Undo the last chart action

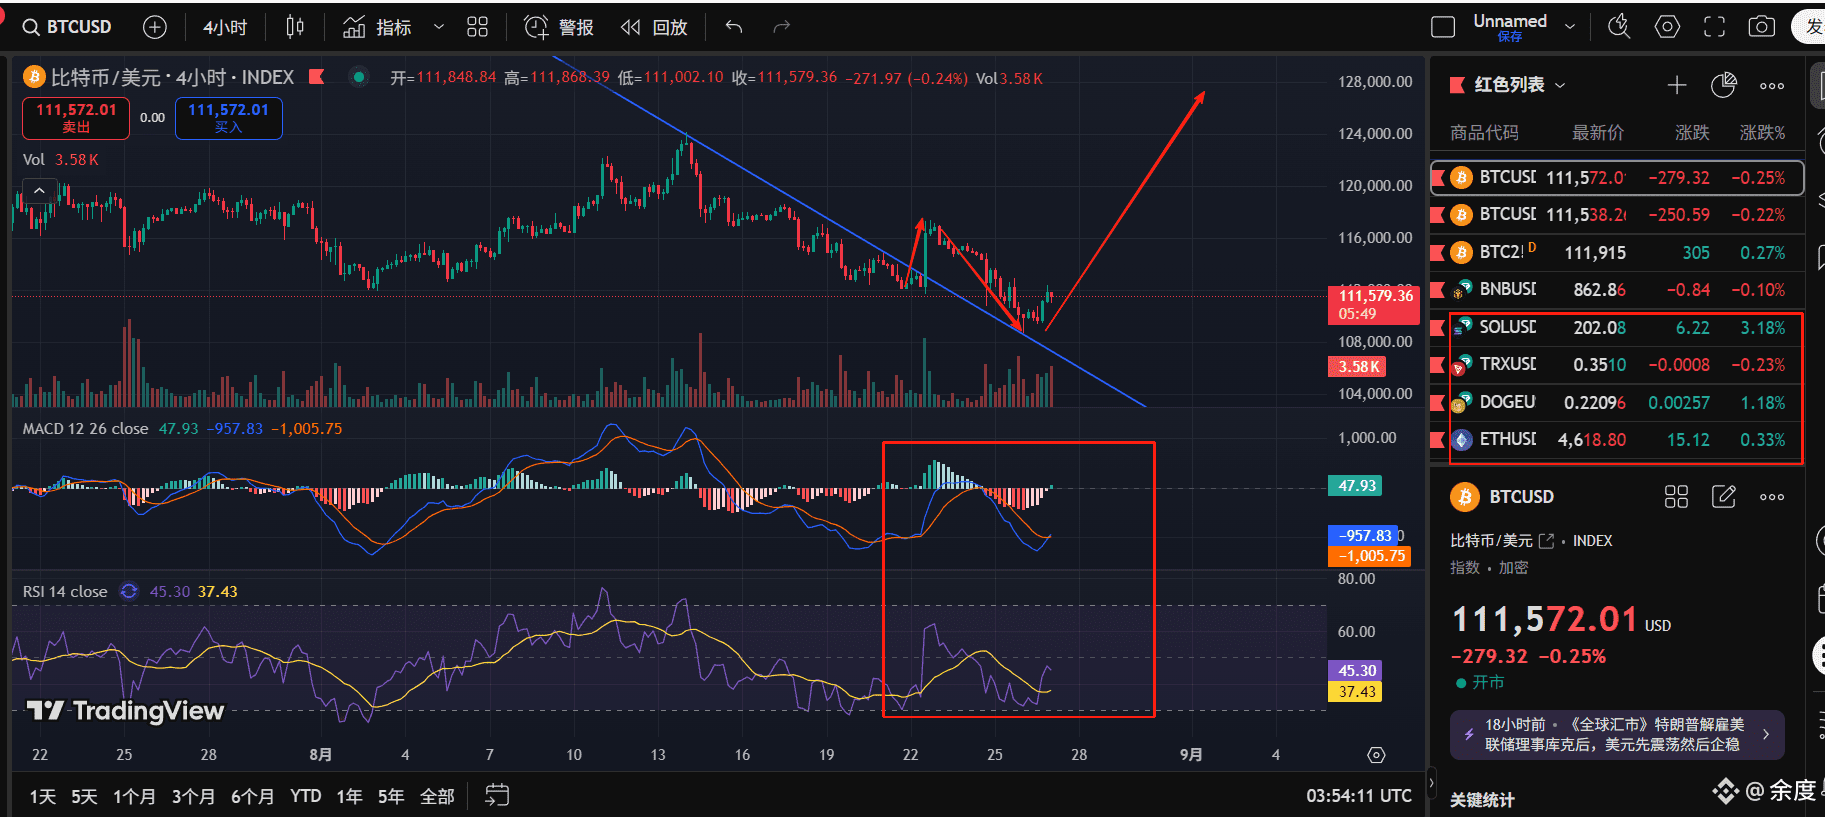[x=734, y=27]
